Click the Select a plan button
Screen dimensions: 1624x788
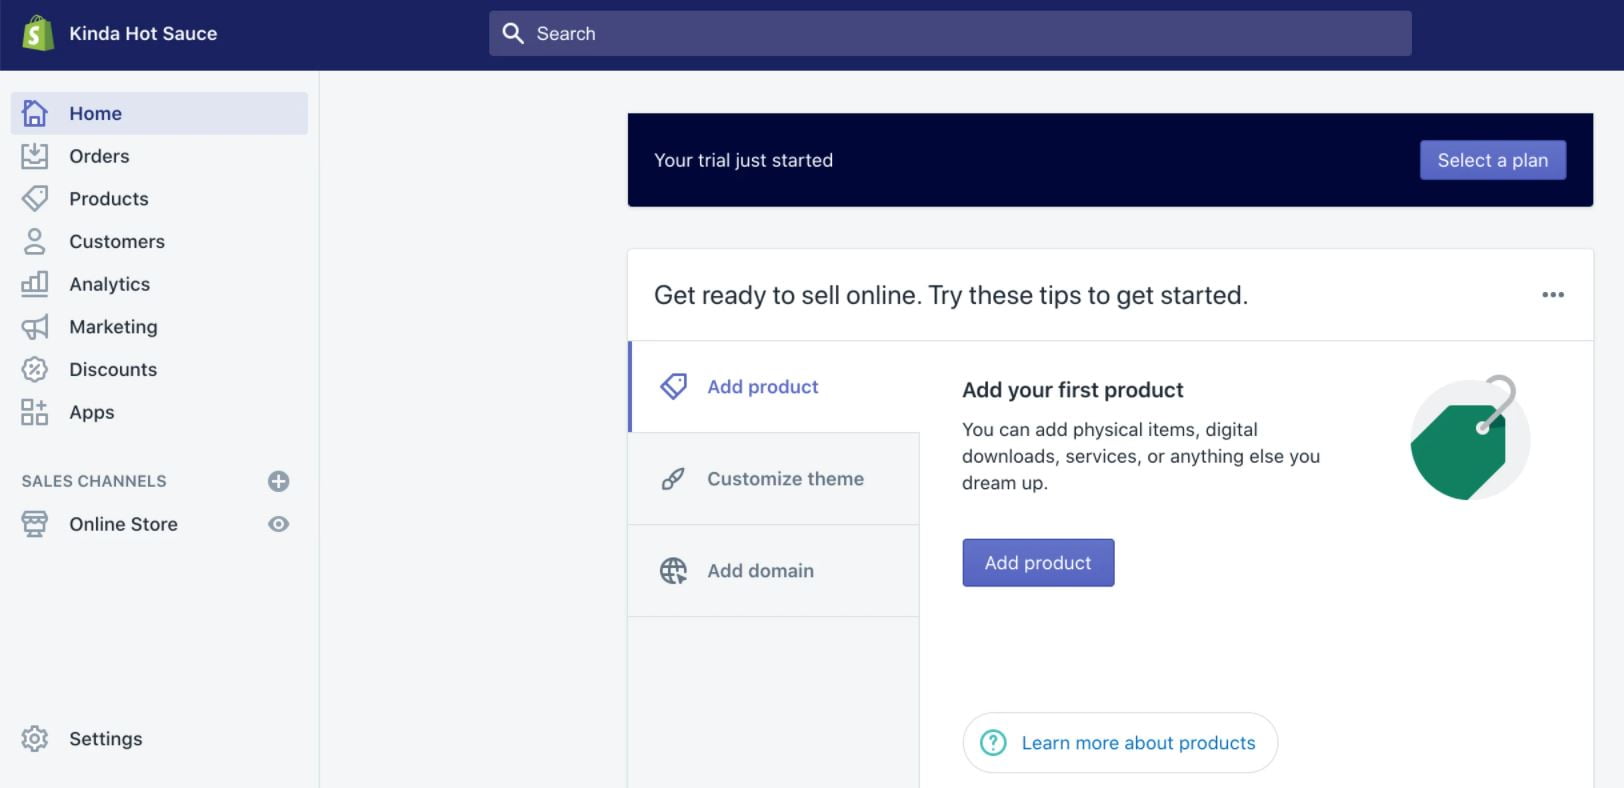point(1493,160)
